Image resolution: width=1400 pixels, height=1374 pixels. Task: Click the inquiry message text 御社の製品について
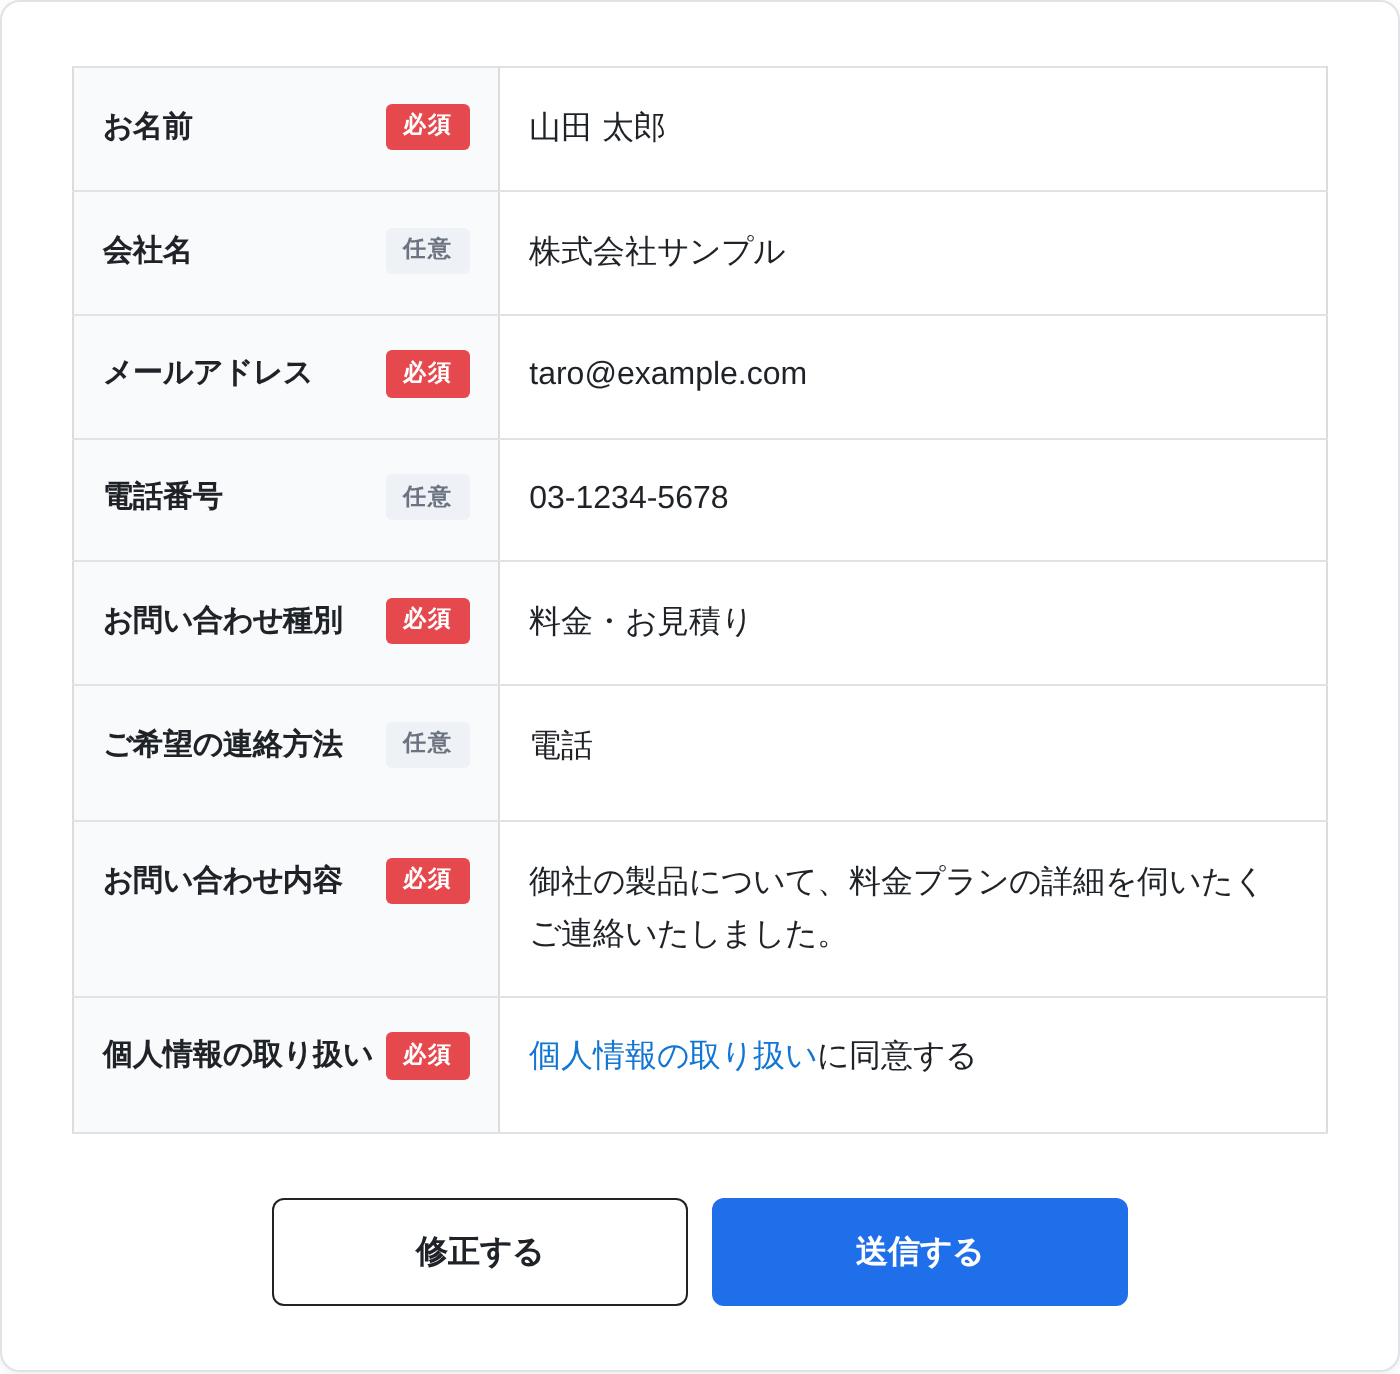click(x=673, y=882)
